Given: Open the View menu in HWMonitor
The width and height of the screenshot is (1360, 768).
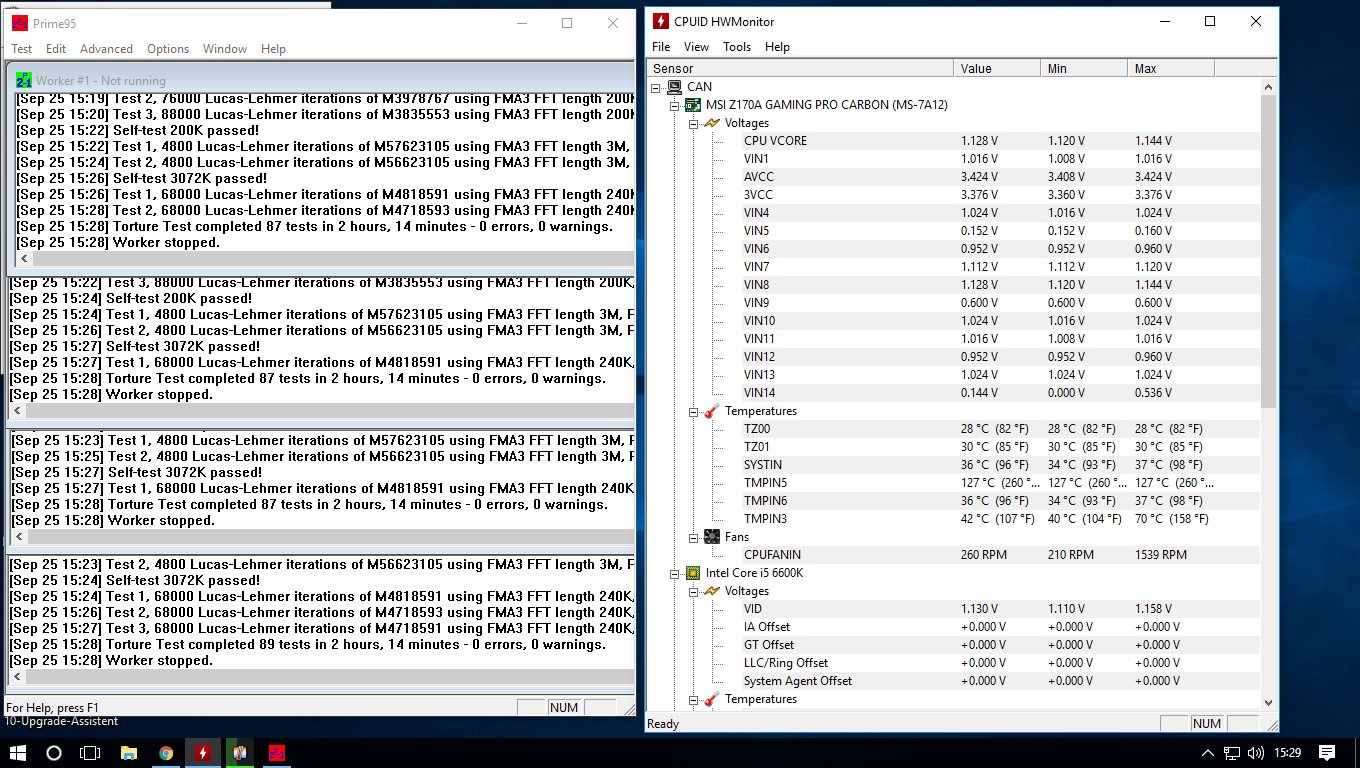Looking at the screenshot, I should 696,47.
